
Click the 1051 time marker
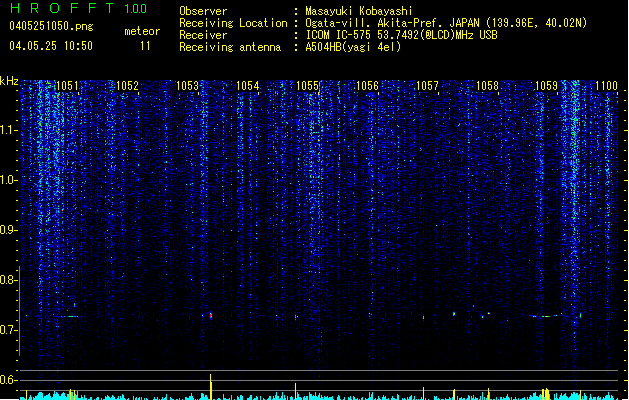[x=67, y=86]
